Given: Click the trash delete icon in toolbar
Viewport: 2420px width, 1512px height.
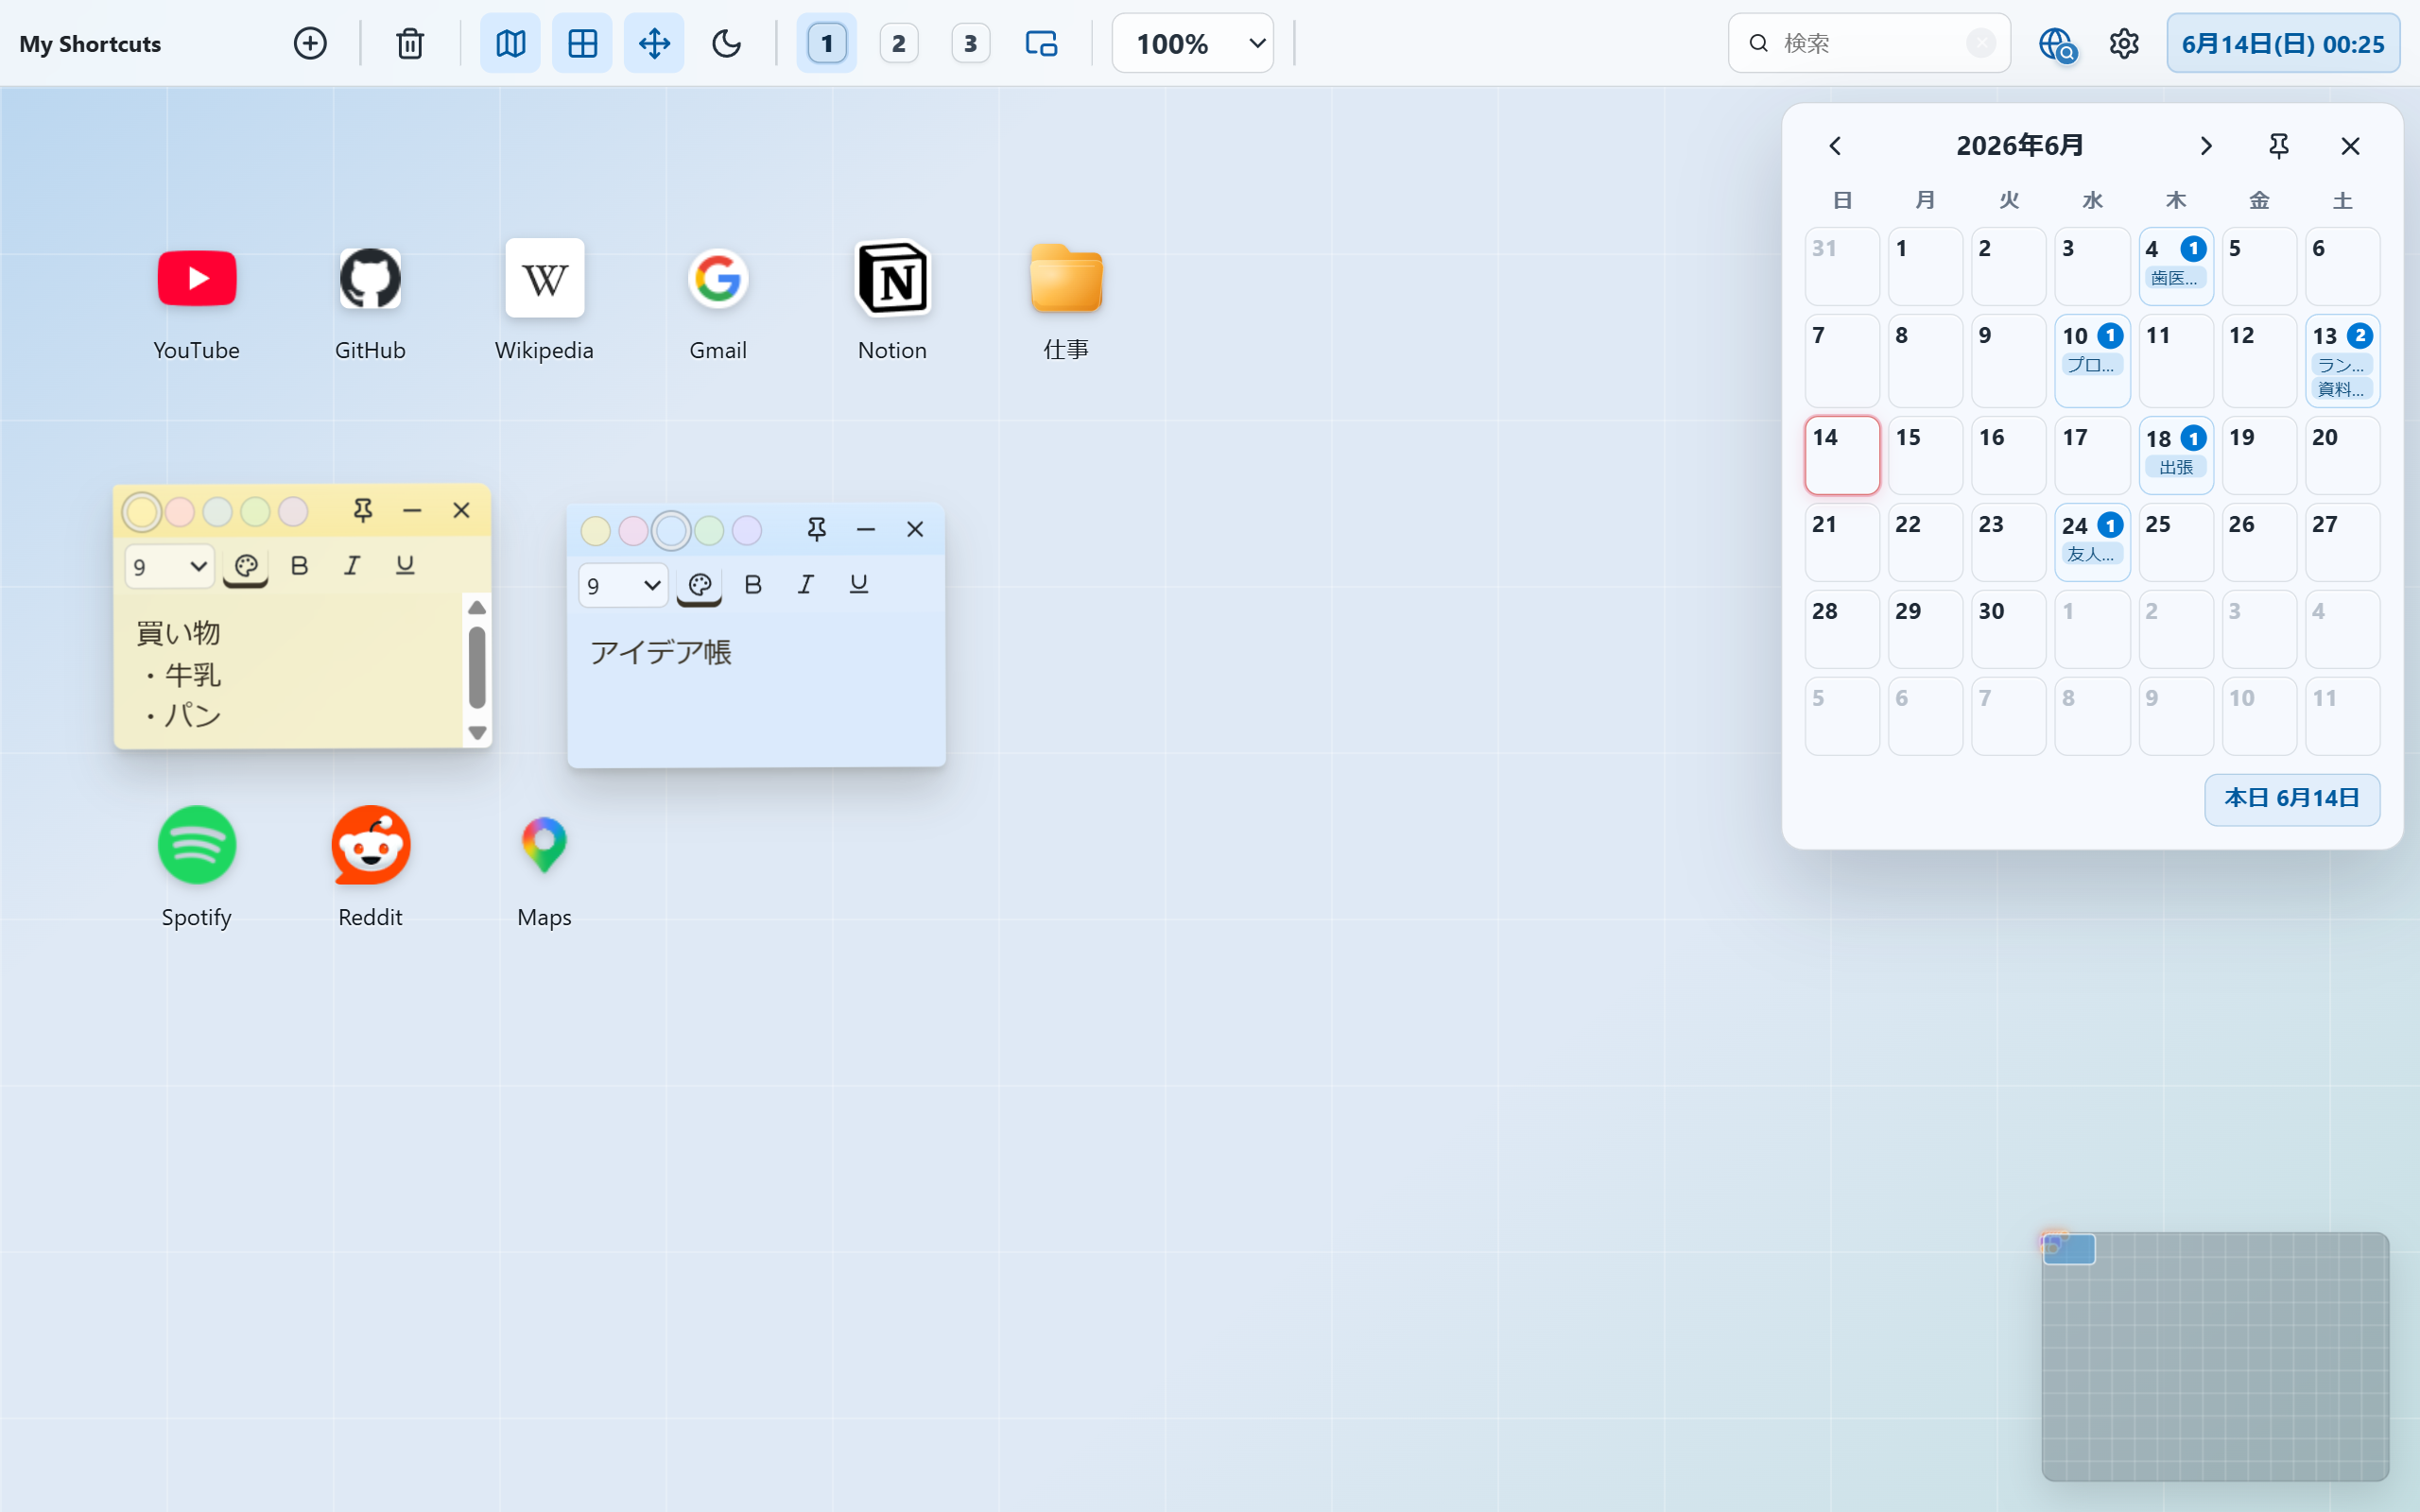Looking at the screenshot, I should 410,43.
